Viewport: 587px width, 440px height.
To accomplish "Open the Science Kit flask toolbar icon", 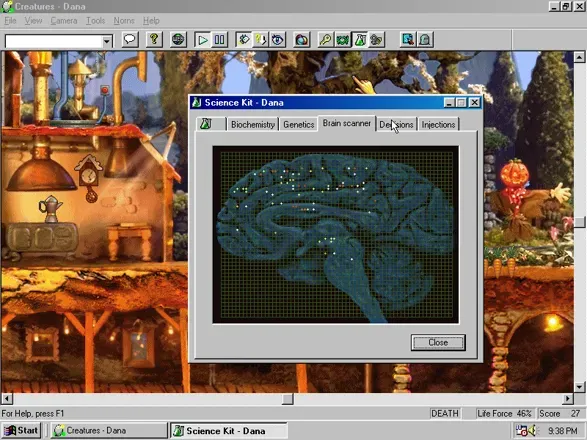I will (x=360, y=39).
